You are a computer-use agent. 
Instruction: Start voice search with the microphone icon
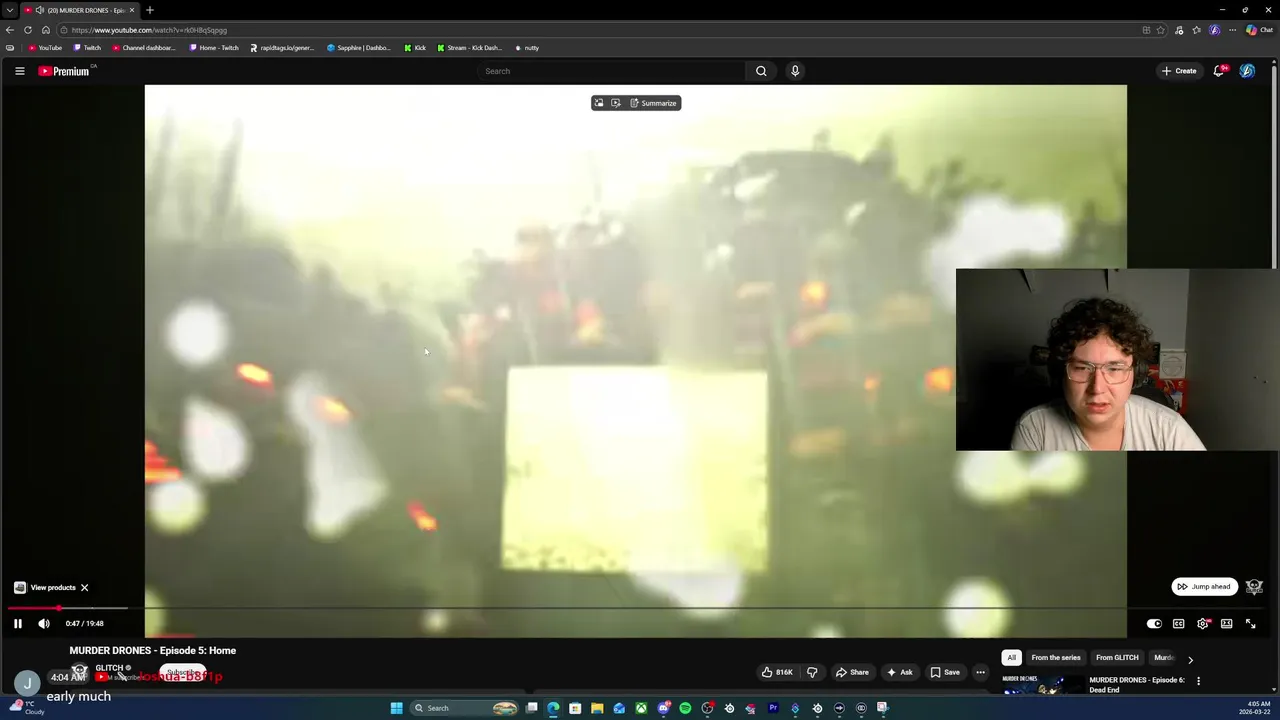point(795,71)
